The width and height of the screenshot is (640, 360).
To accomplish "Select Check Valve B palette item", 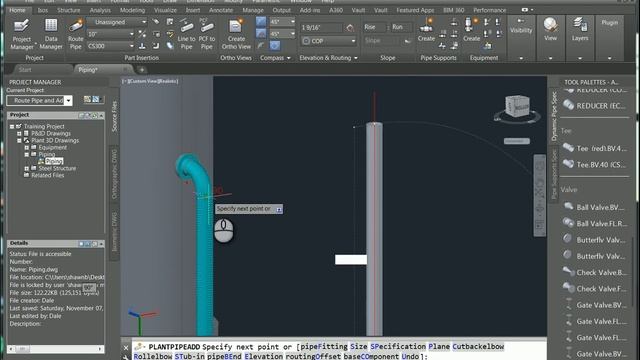I will [x=595, y=272].
